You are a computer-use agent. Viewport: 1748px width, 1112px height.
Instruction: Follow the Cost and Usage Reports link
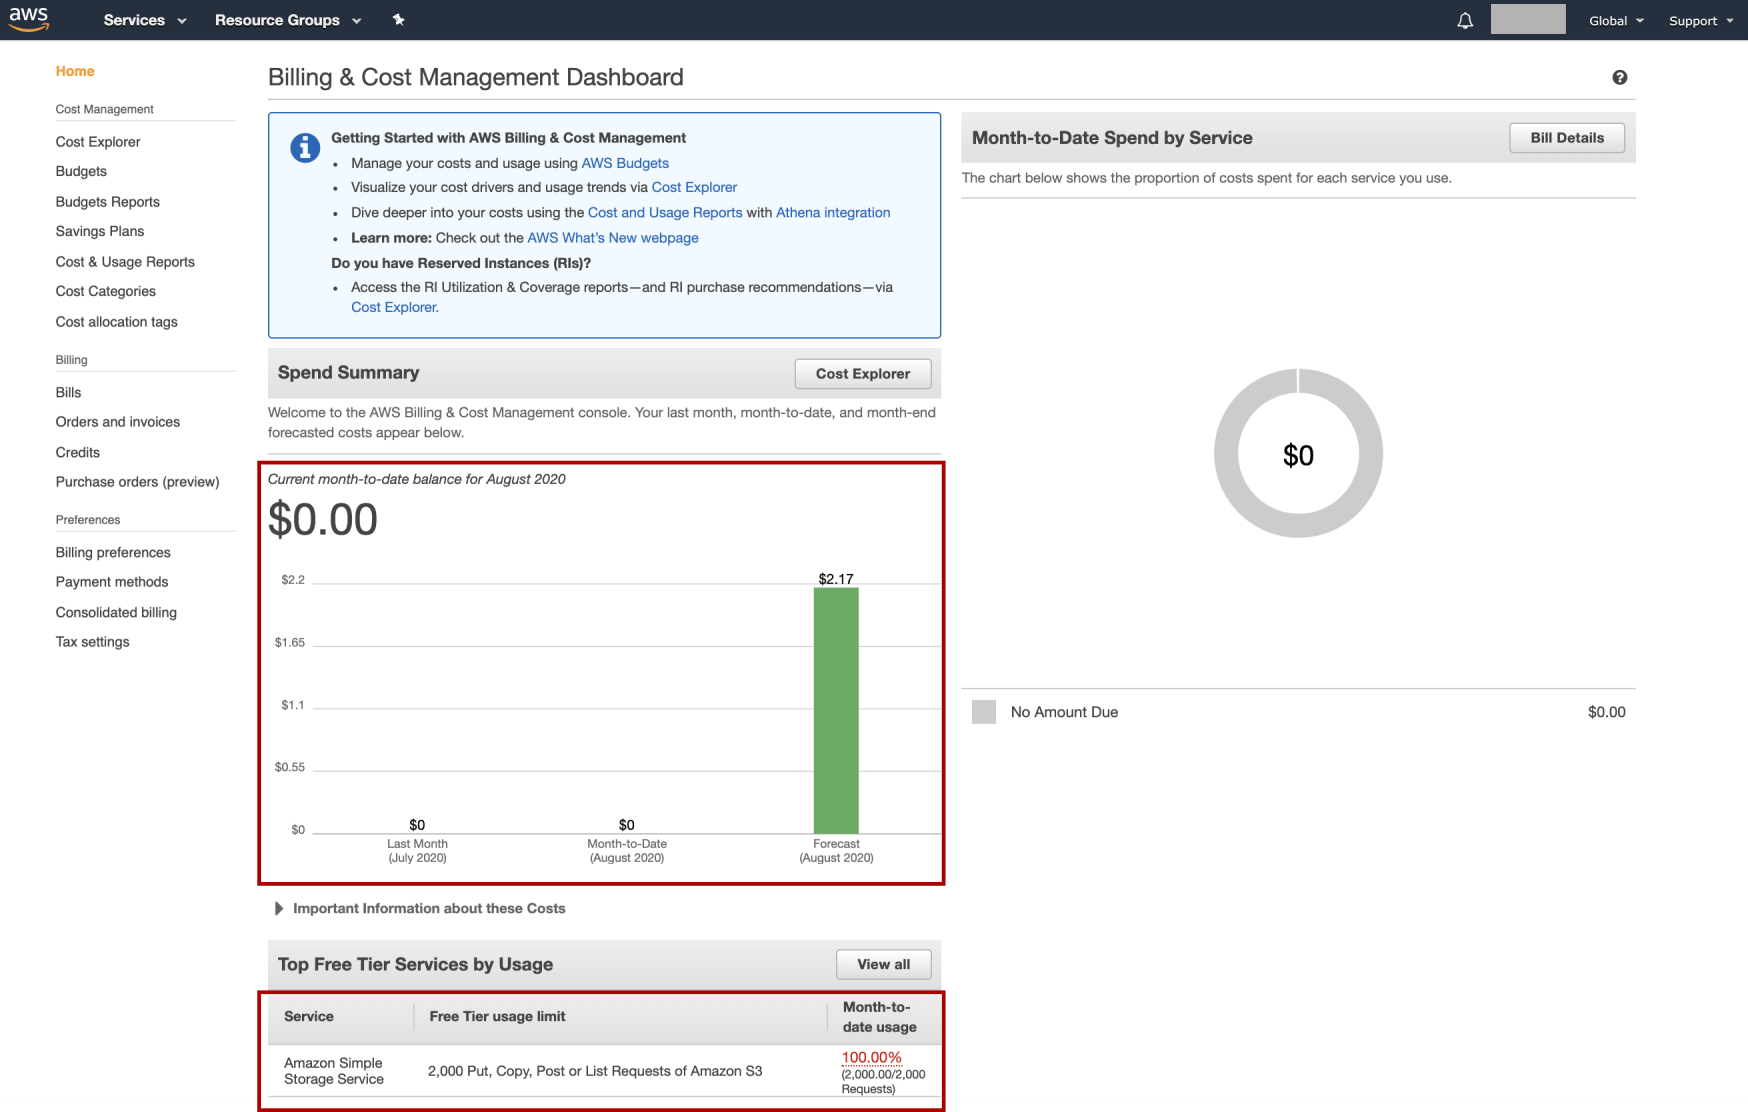[x=665, y=212]
